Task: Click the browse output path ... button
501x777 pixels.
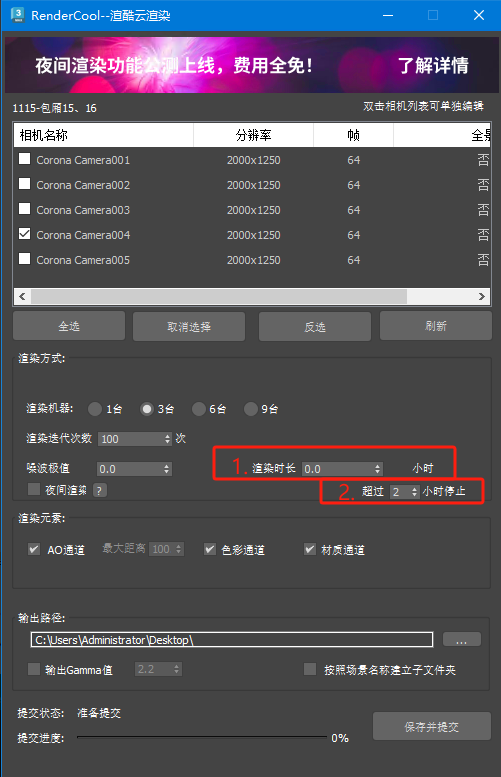Action: 461,640
